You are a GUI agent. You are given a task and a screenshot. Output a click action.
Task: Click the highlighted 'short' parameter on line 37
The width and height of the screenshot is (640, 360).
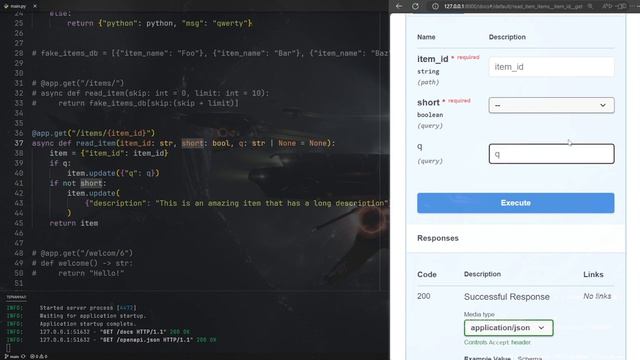(x=192, y=143)
